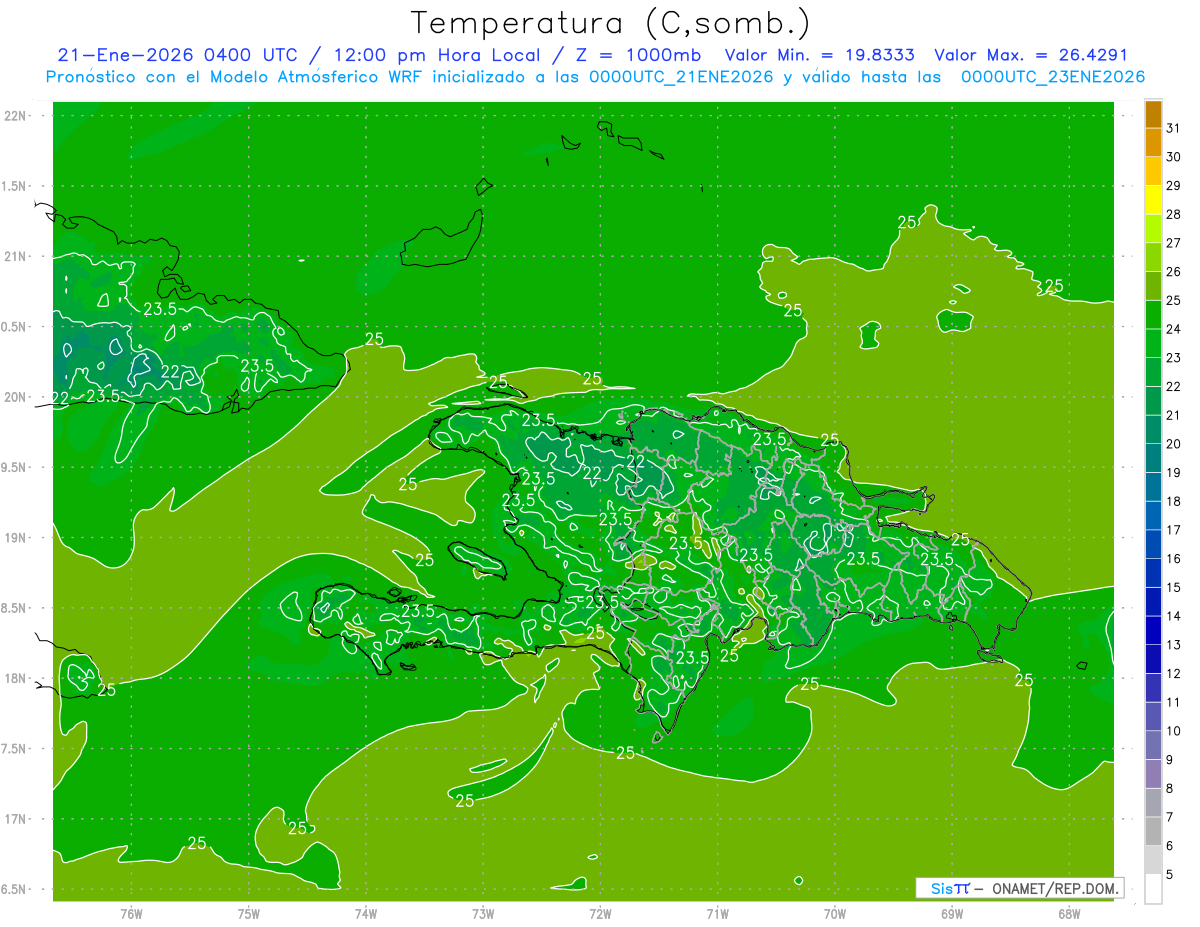Click the colorbar label 26

coord(1174,272)
